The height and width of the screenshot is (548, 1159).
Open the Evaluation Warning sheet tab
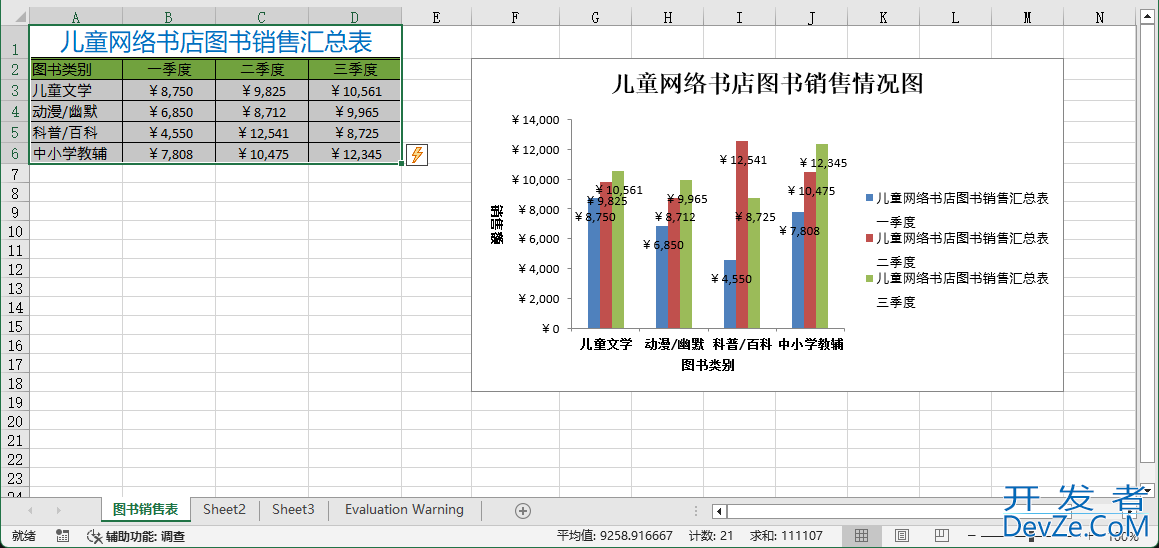click(404, 510)
